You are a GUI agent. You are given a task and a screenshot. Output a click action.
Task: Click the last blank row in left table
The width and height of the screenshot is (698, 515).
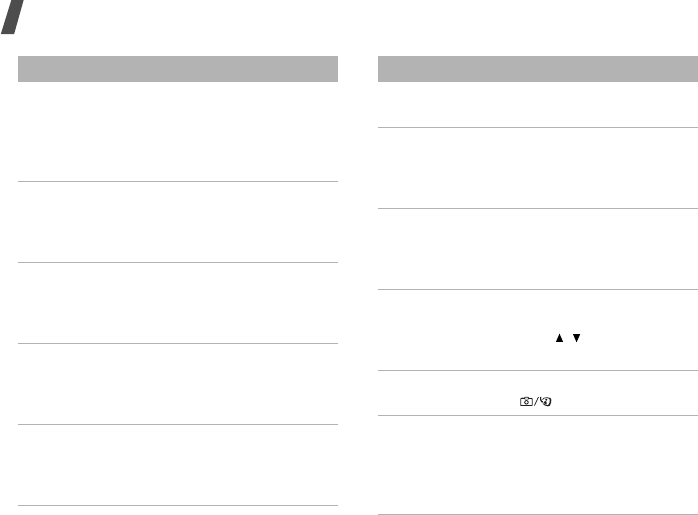coord(178,465)
